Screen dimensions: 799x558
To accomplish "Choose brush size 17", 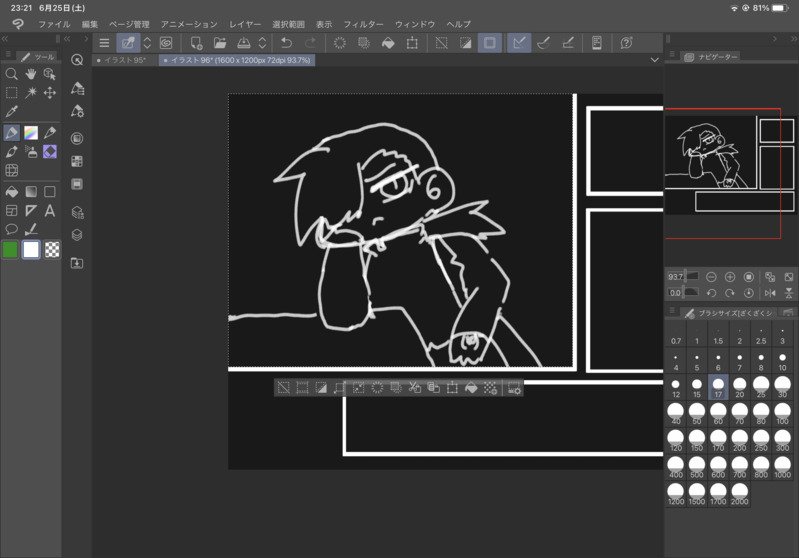I will point(718,387).
